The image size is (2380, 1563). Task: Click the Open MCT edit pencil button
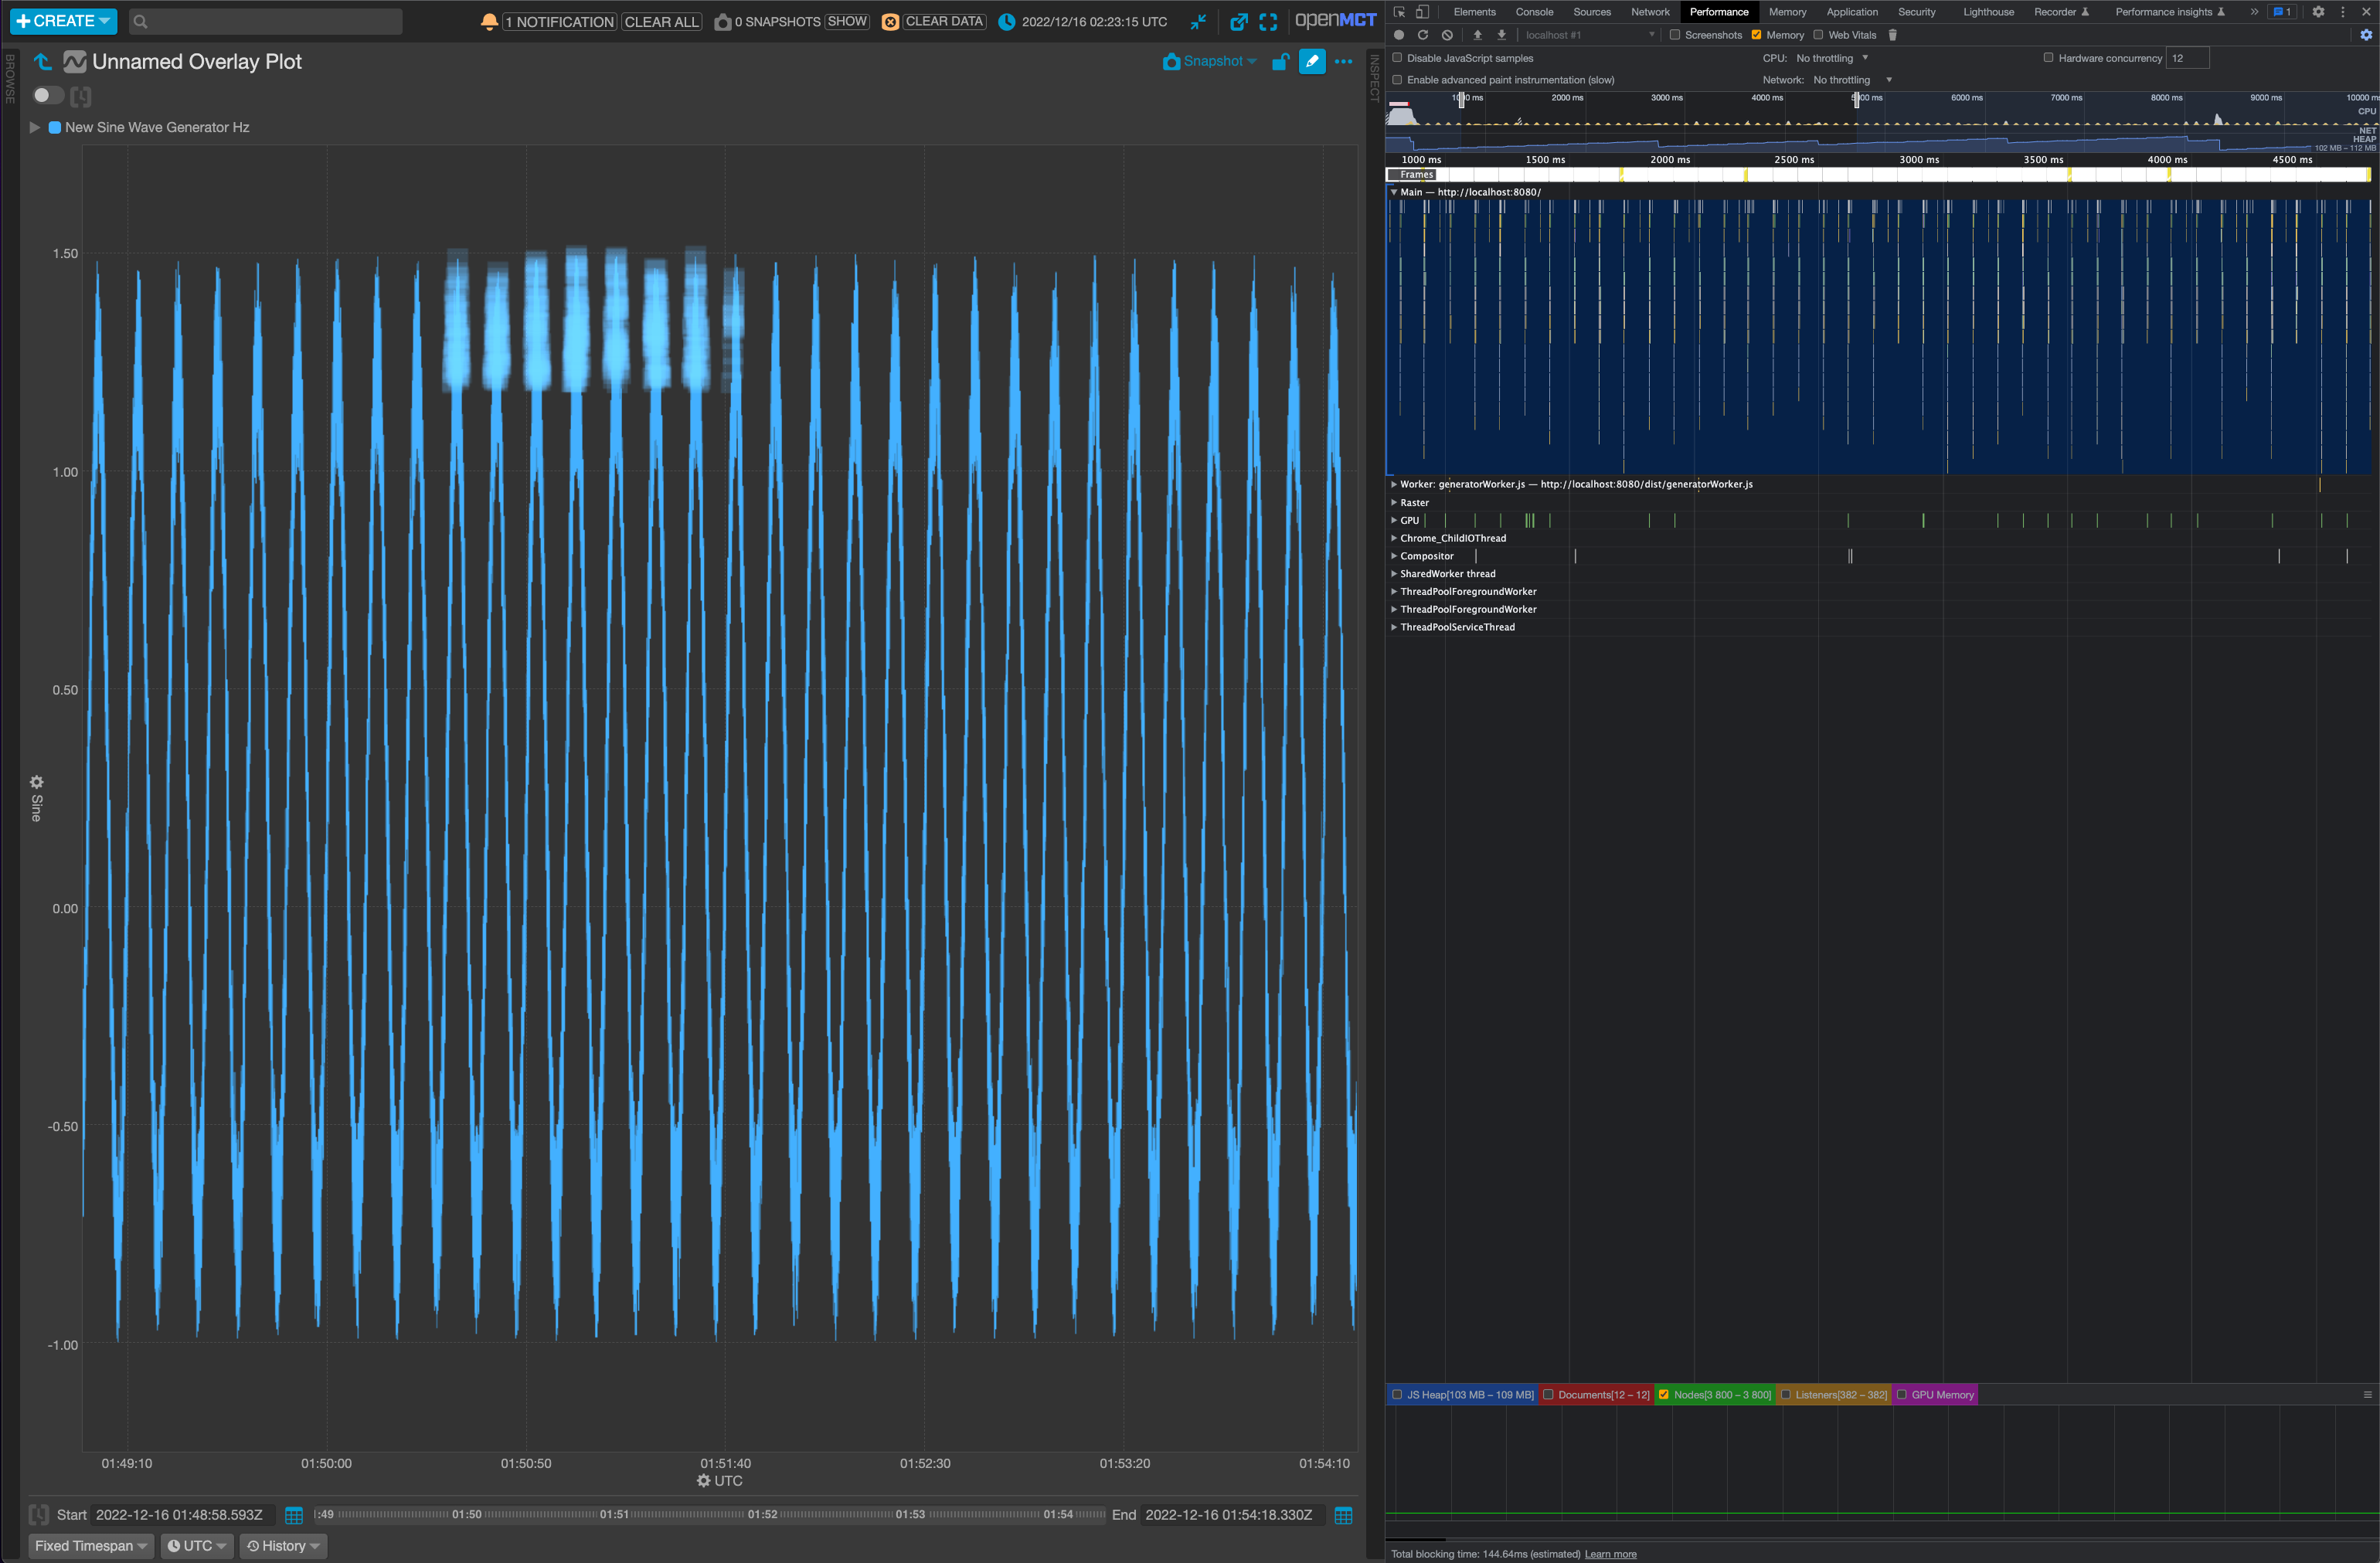1312,61
